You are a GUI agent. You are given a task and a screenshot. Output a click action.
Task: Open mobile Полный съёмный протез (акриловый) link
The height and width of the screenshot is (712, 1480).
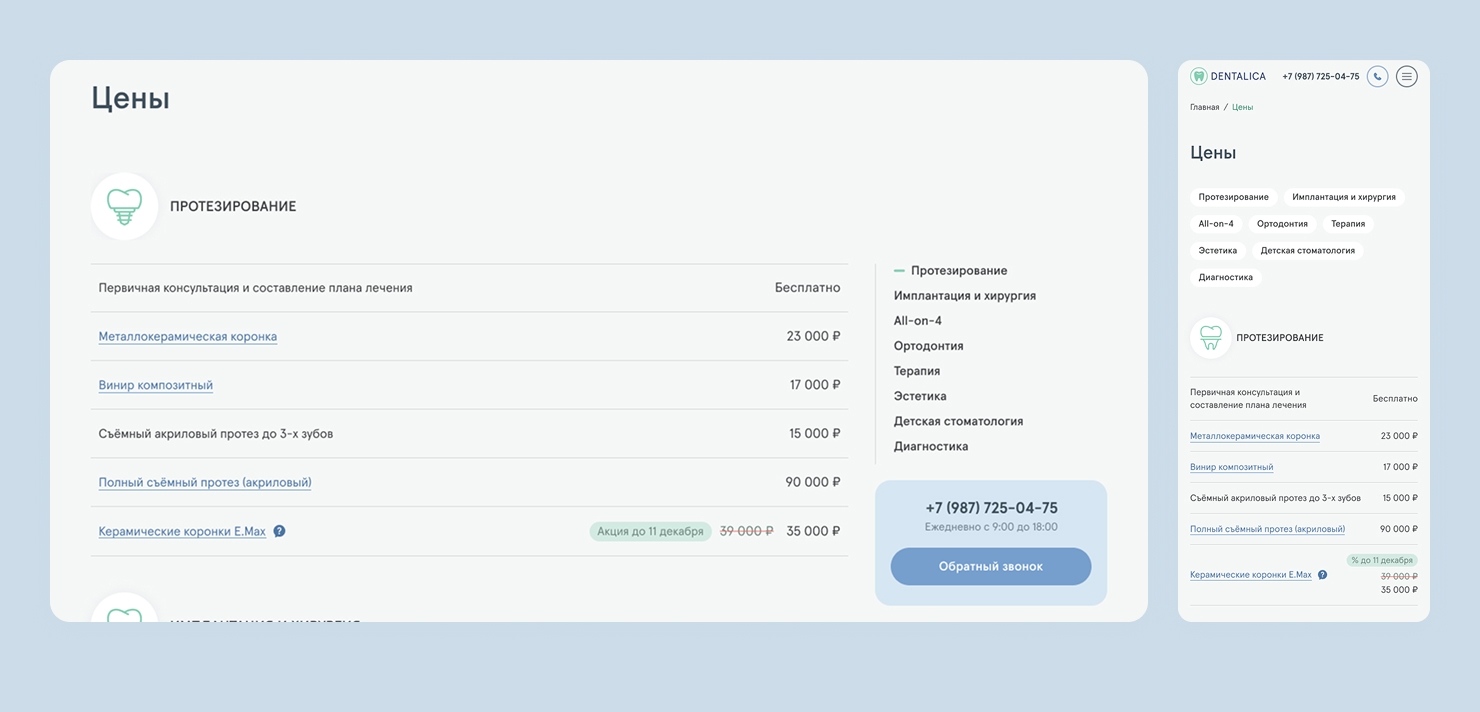click(x=1268, y=529)
